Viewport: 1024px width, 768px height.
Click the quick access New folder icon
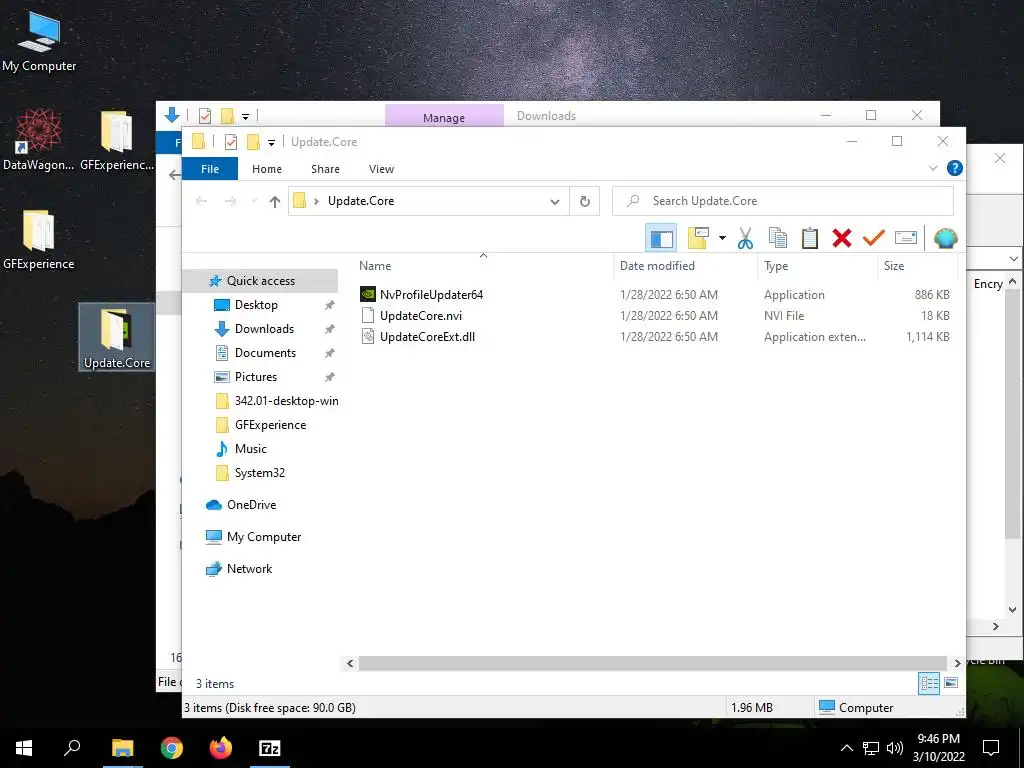coord(253,142)
